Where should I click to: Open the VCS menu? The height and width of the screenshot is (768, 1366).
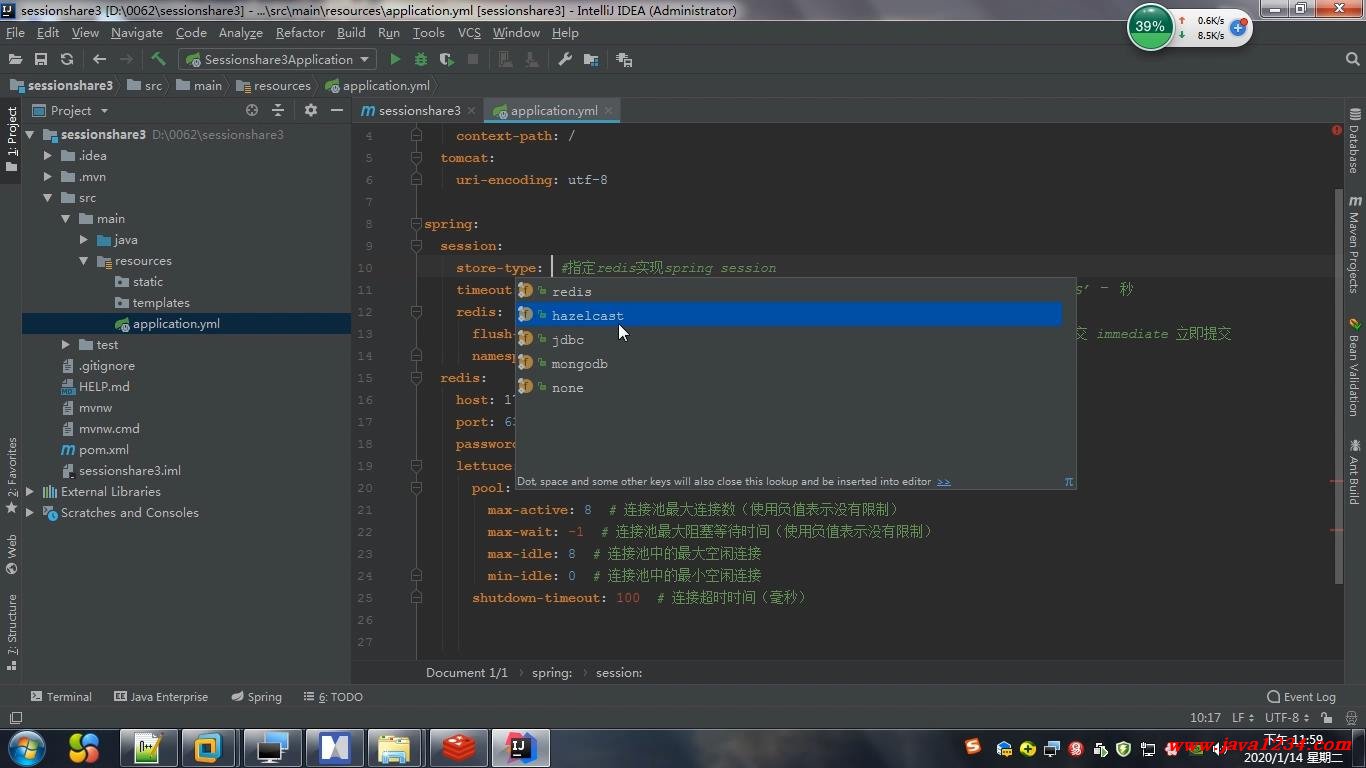pyautogui.click(x=469, y=33)
